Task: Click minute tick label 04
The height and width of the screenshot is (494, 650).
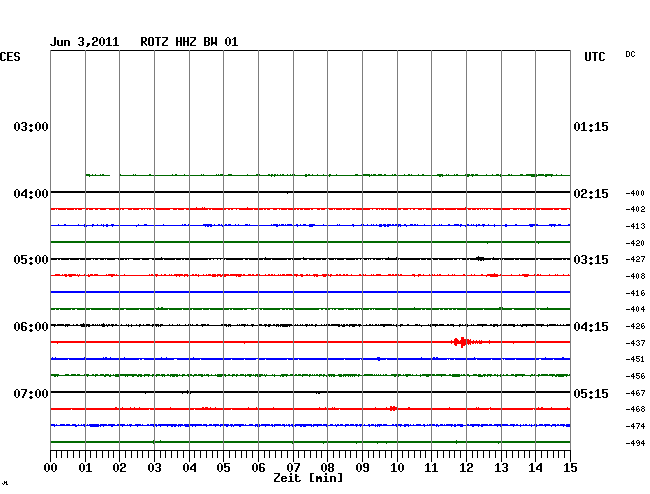Action: [189, 468]
